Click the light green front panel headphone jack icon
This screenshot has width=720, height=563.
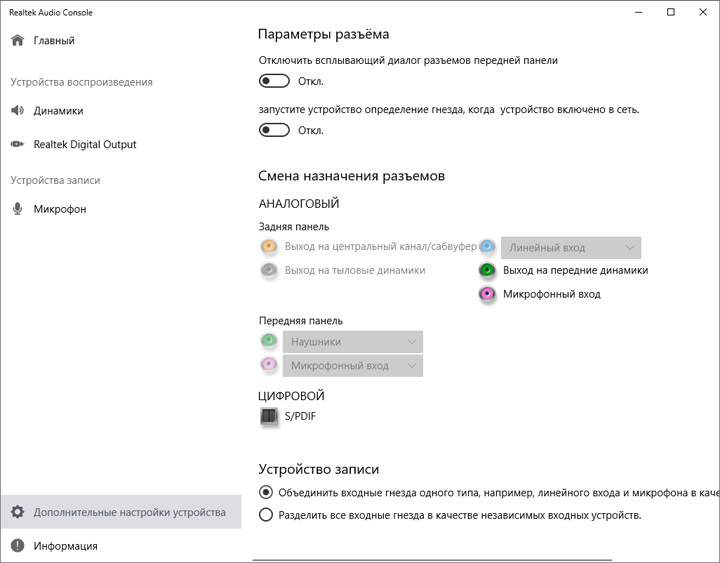pyautogui.click(x=268, y=341)
